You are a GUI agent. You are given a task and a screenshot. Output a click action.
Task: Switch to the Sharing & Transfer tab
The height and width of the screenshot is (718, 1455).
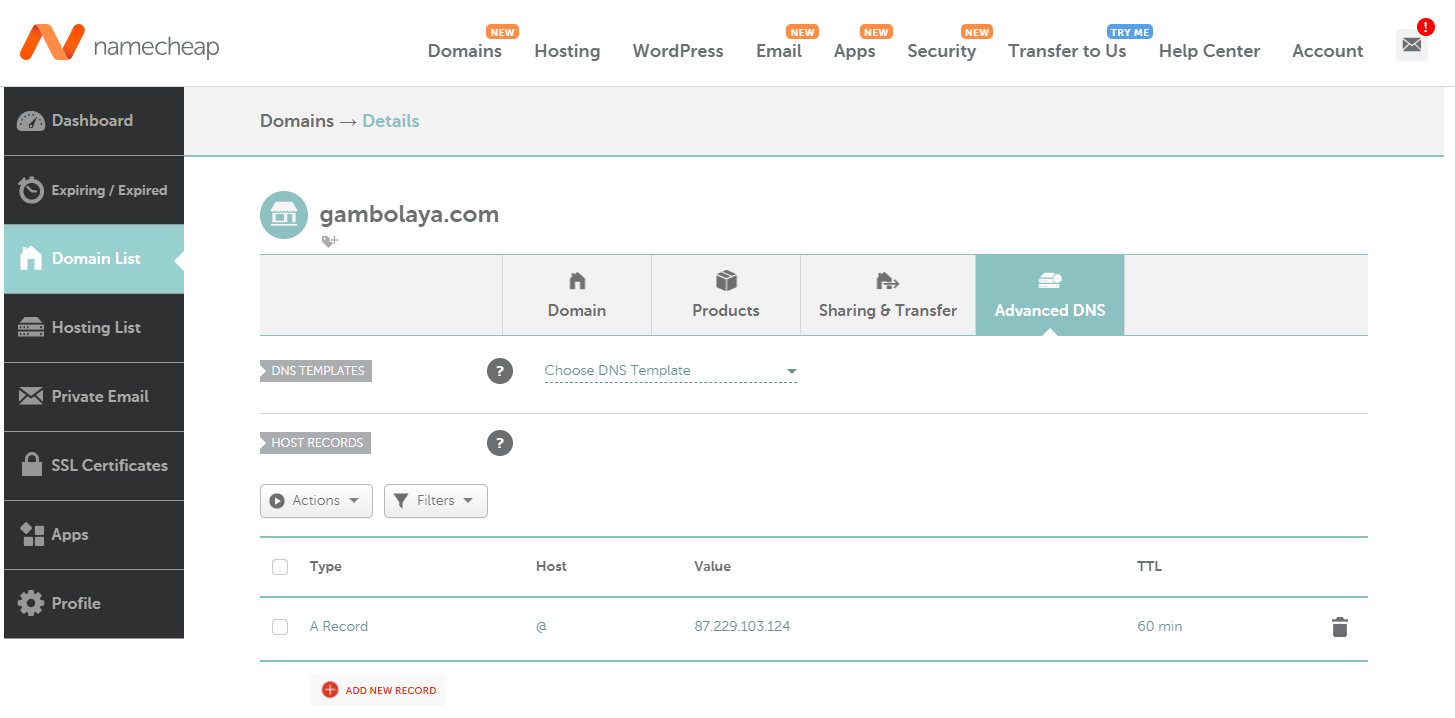[887, 295]
